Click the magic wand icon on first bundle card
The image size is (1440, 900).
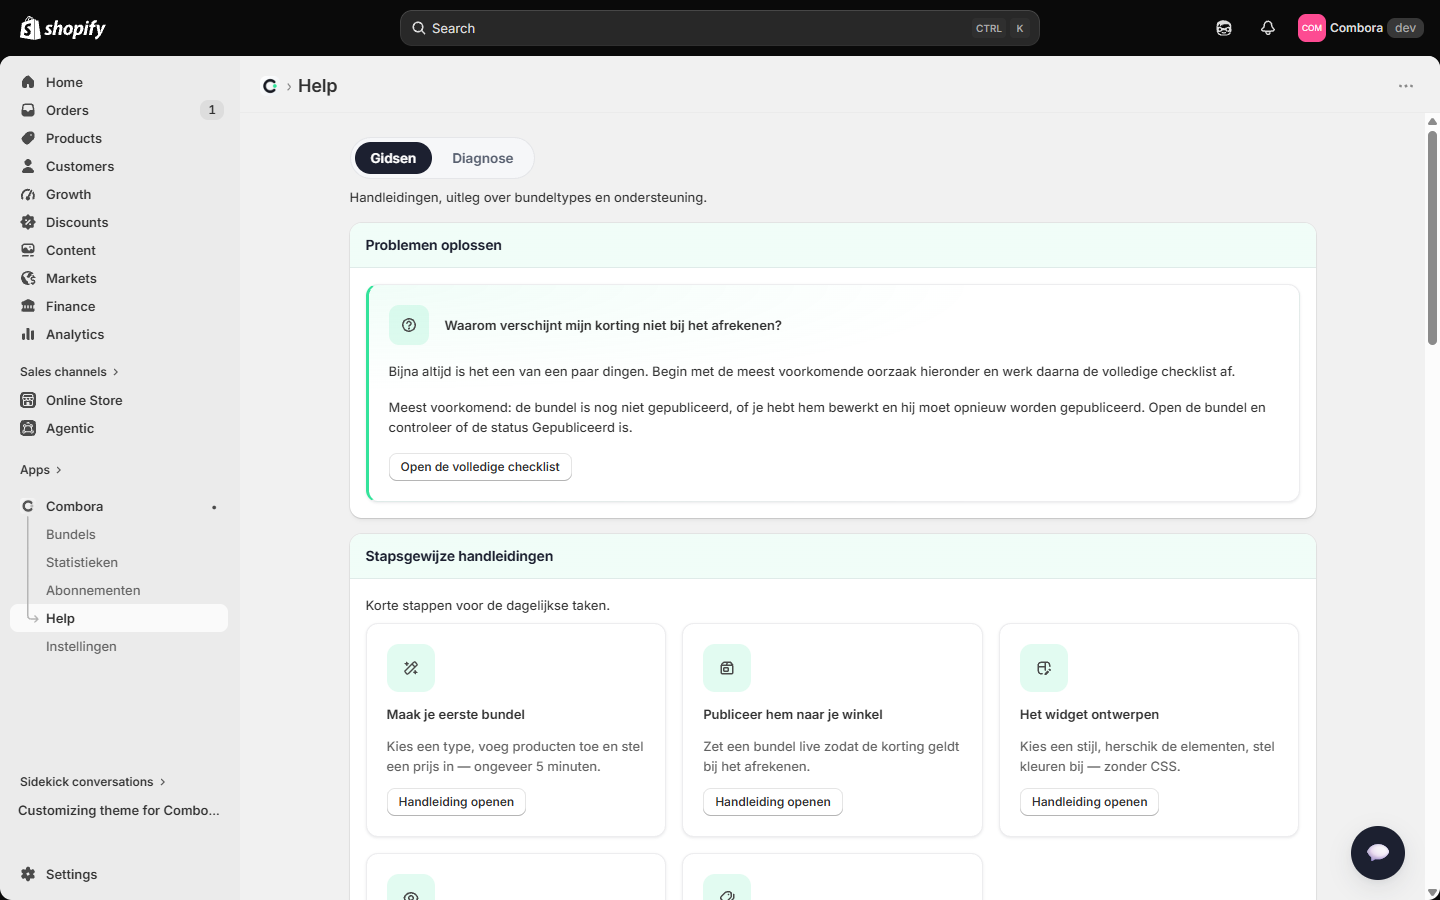(411, 668)
